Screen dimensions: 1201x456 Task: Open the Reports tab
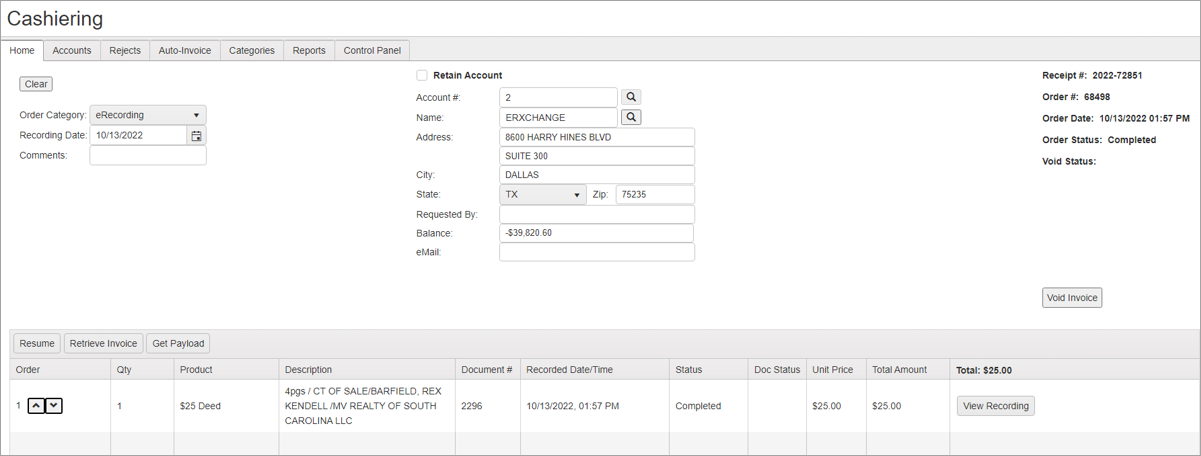tap(309, 50)
